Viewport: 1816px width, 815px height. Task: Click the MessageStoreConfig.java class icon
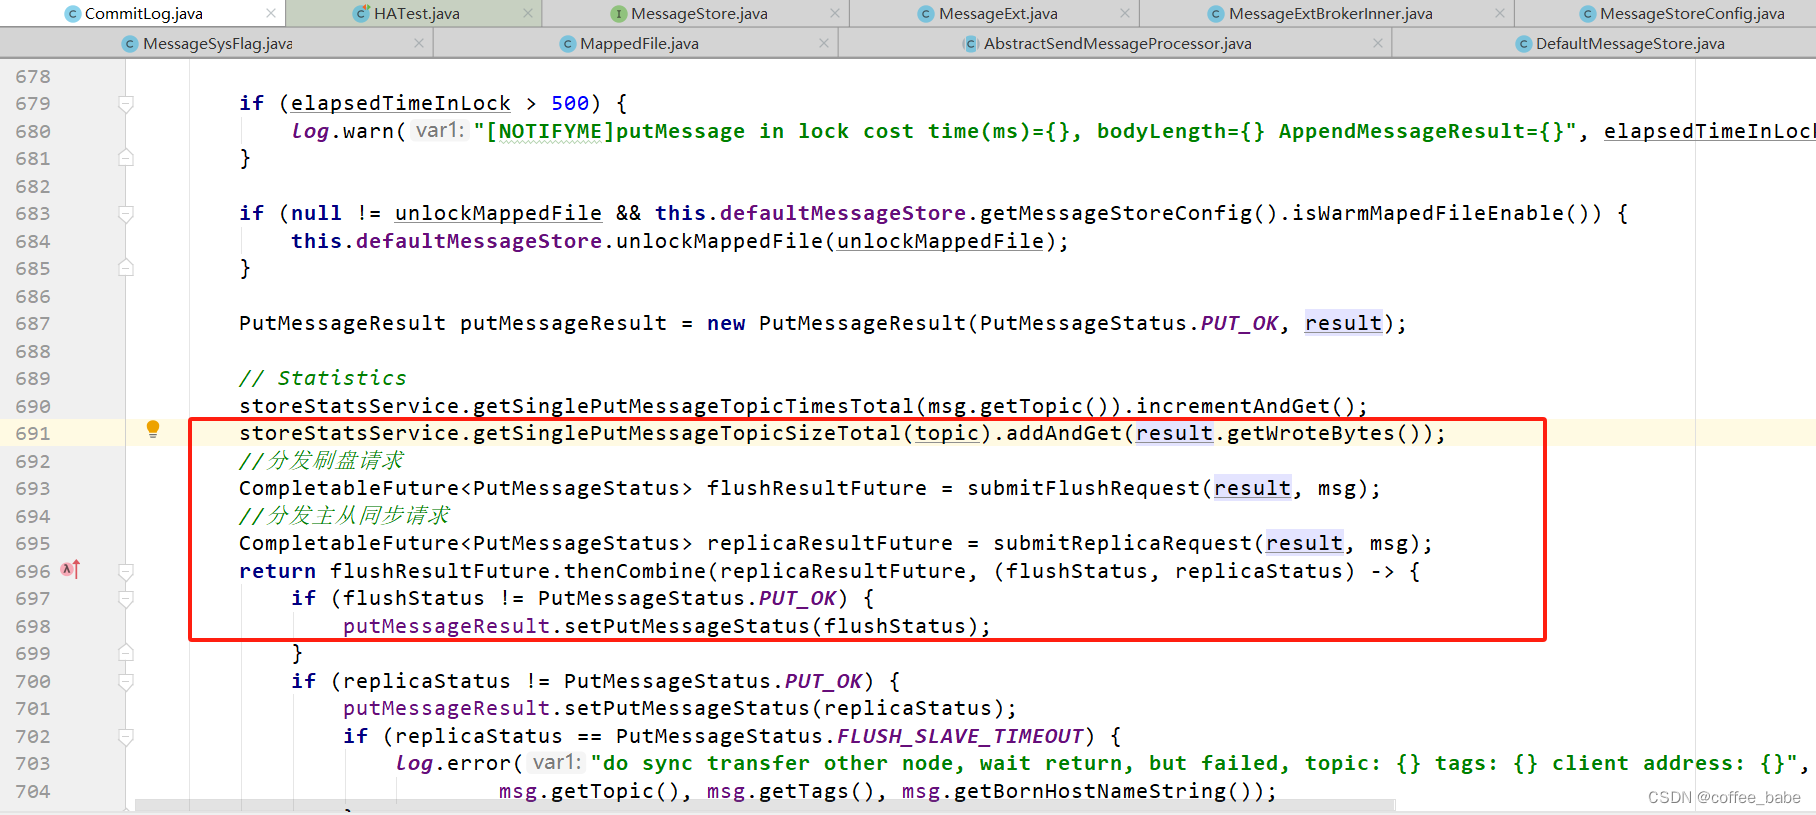[1587, 14]
